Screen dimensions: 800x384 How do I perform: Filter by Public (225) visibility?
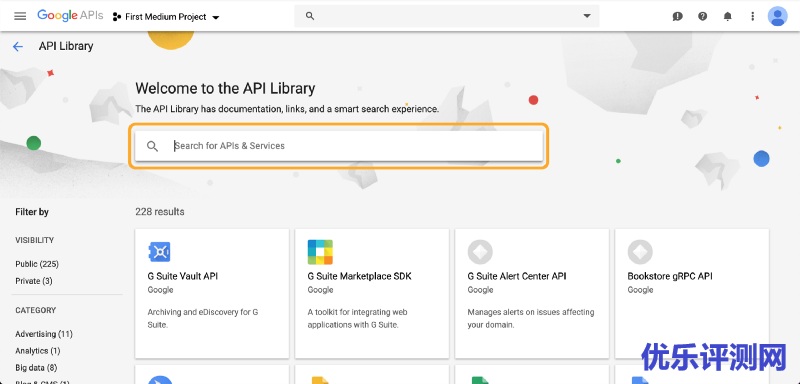[37, 264]
